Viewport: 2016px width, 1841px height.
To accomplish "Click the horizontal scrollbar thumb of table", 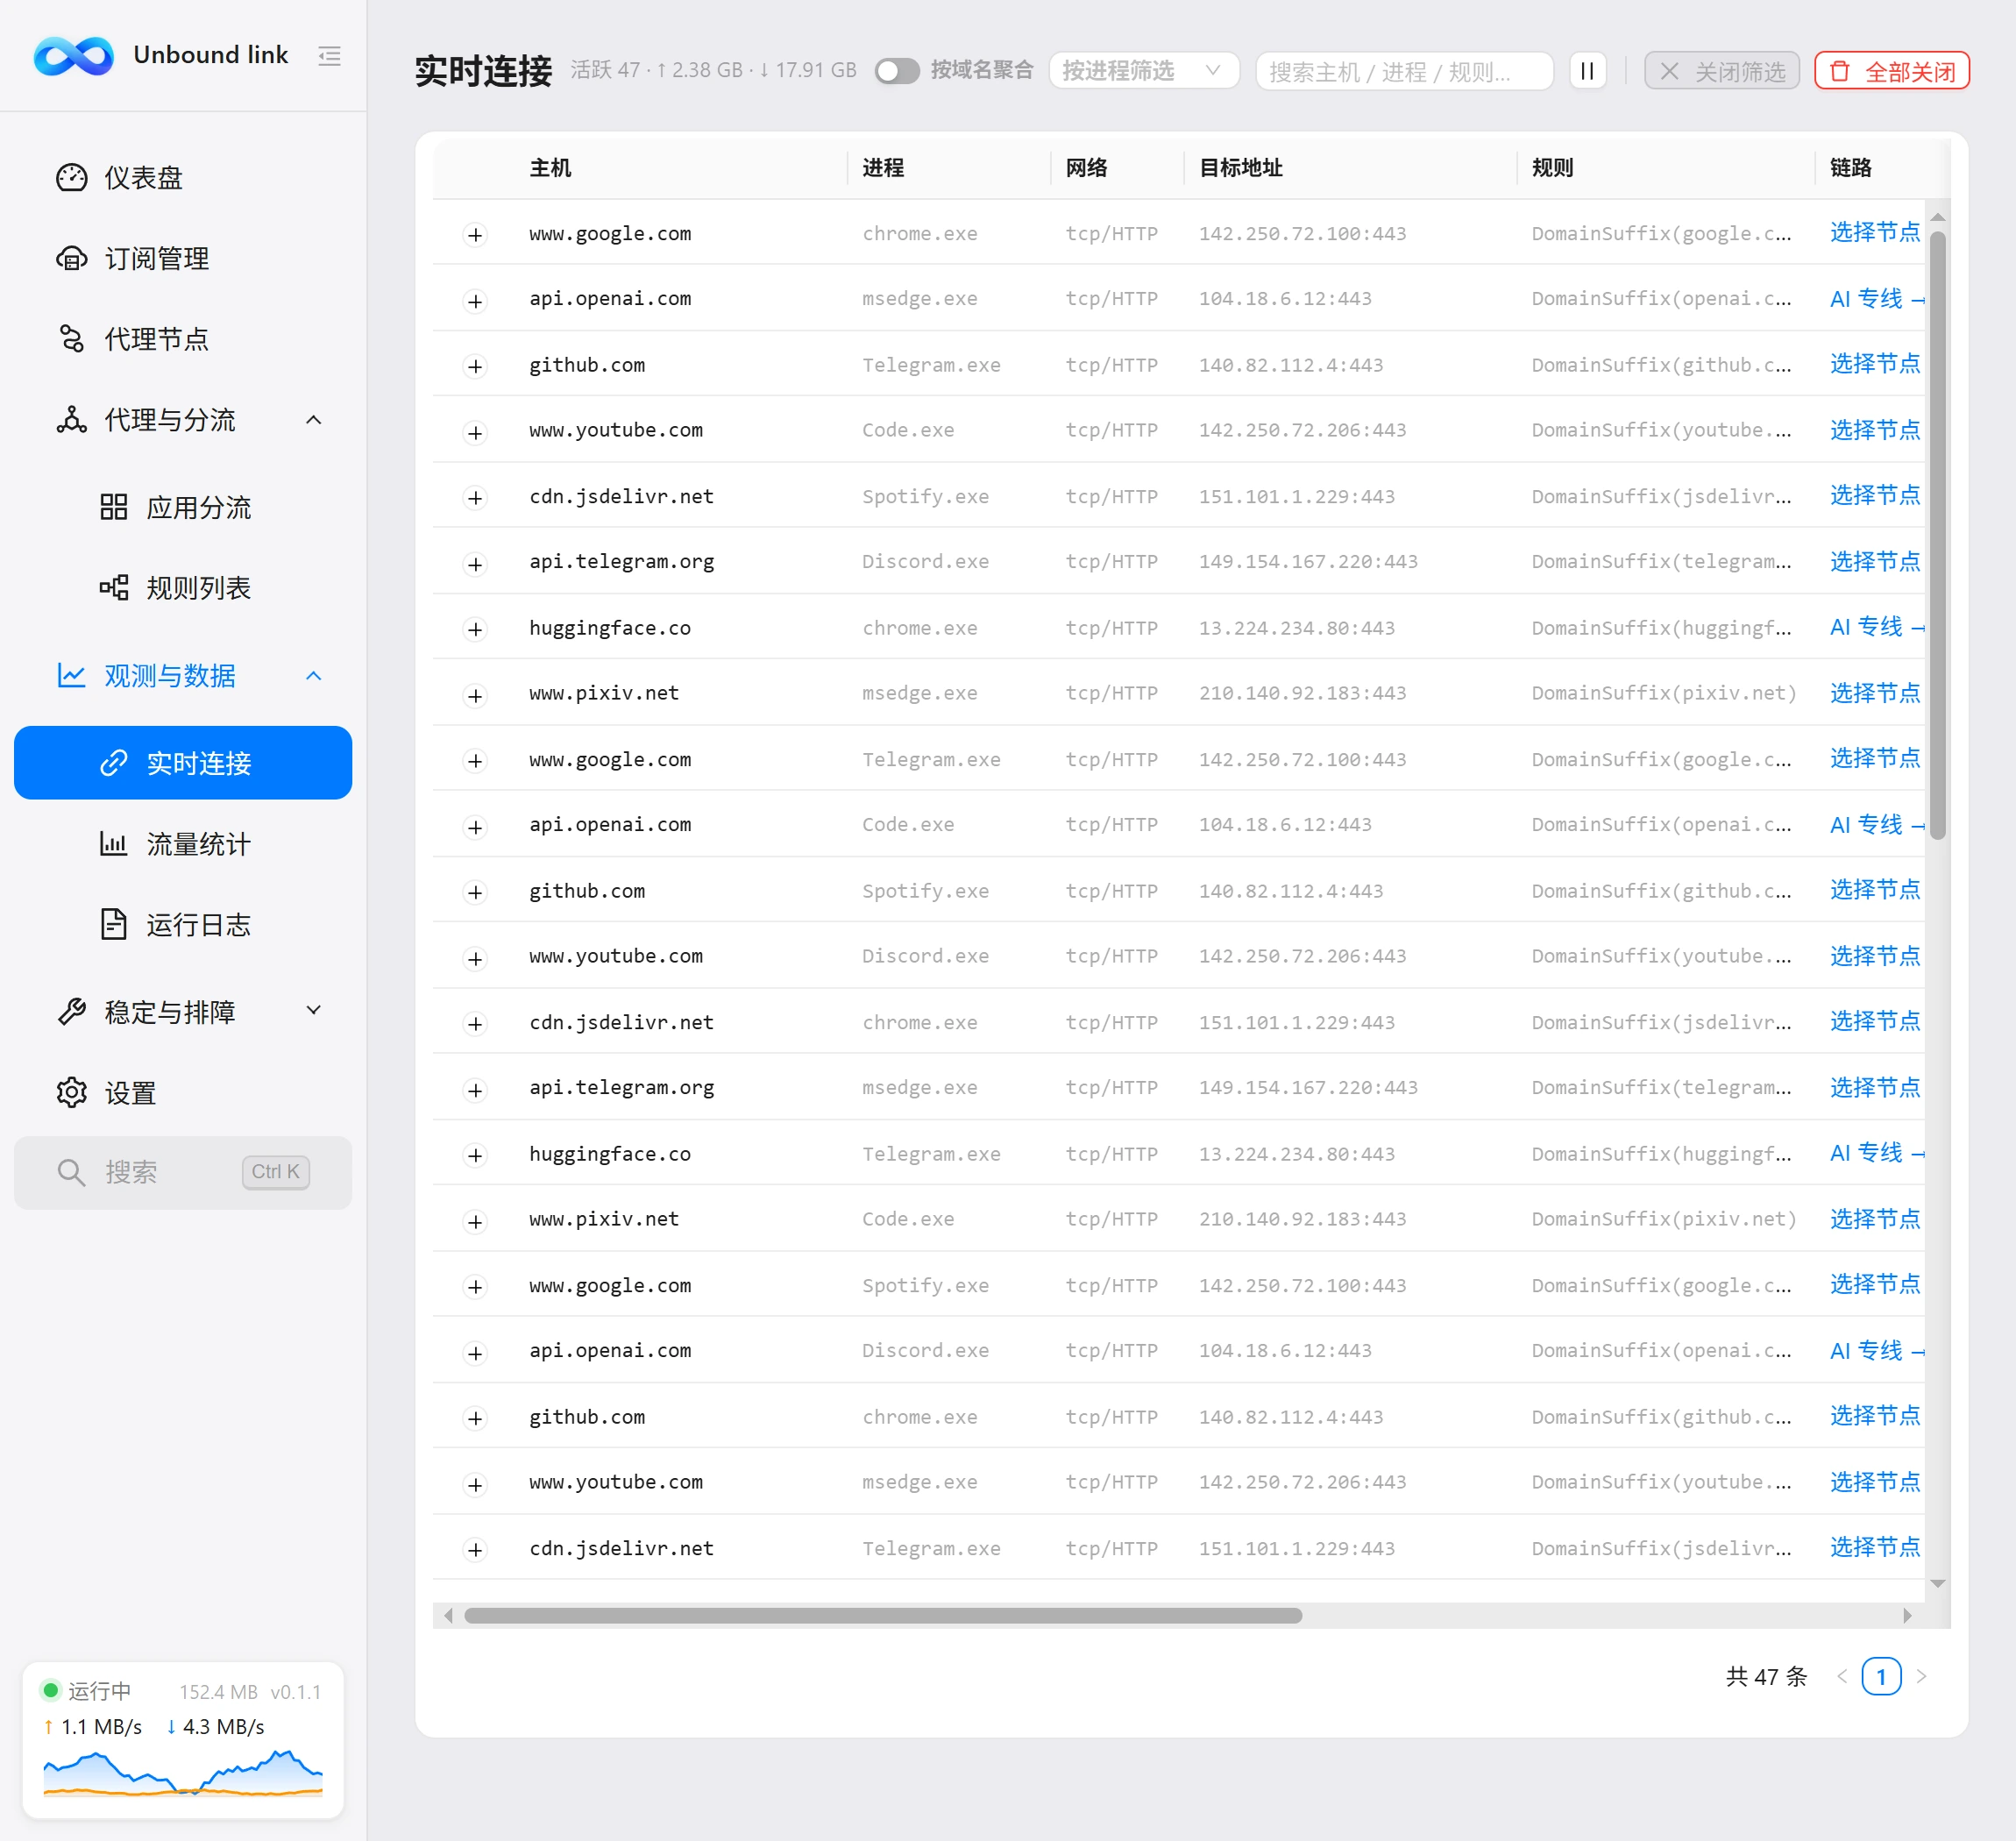I will (884, 1615).
